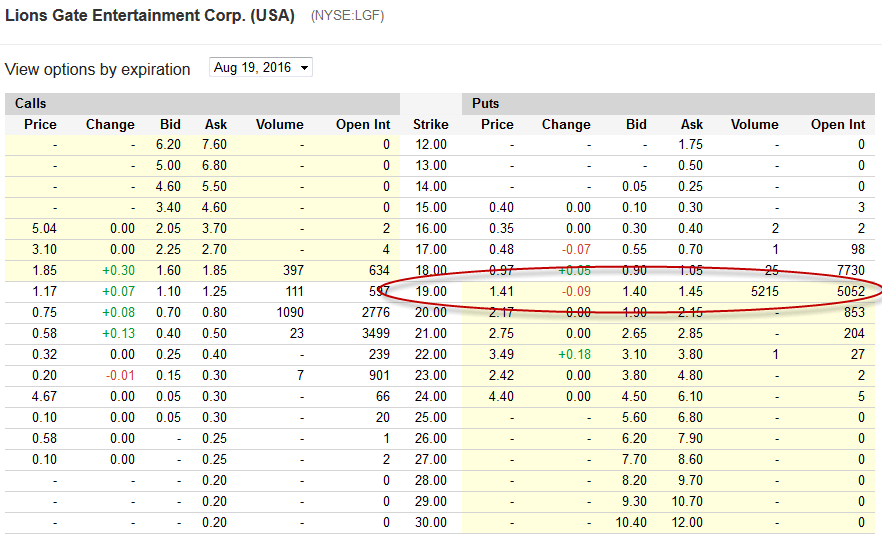
Task: Open the Aug 19, 2016 expiration dropdown
Action: (260, 67)
